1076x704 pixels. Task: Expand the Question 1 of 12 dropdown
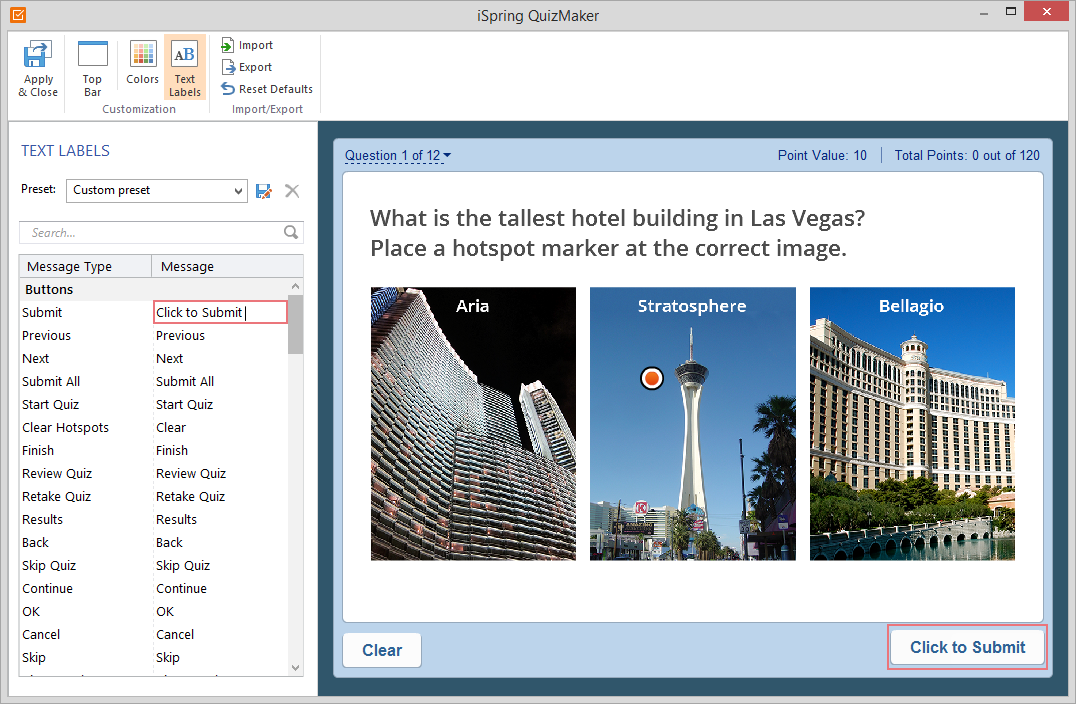(x=397, y=156)
